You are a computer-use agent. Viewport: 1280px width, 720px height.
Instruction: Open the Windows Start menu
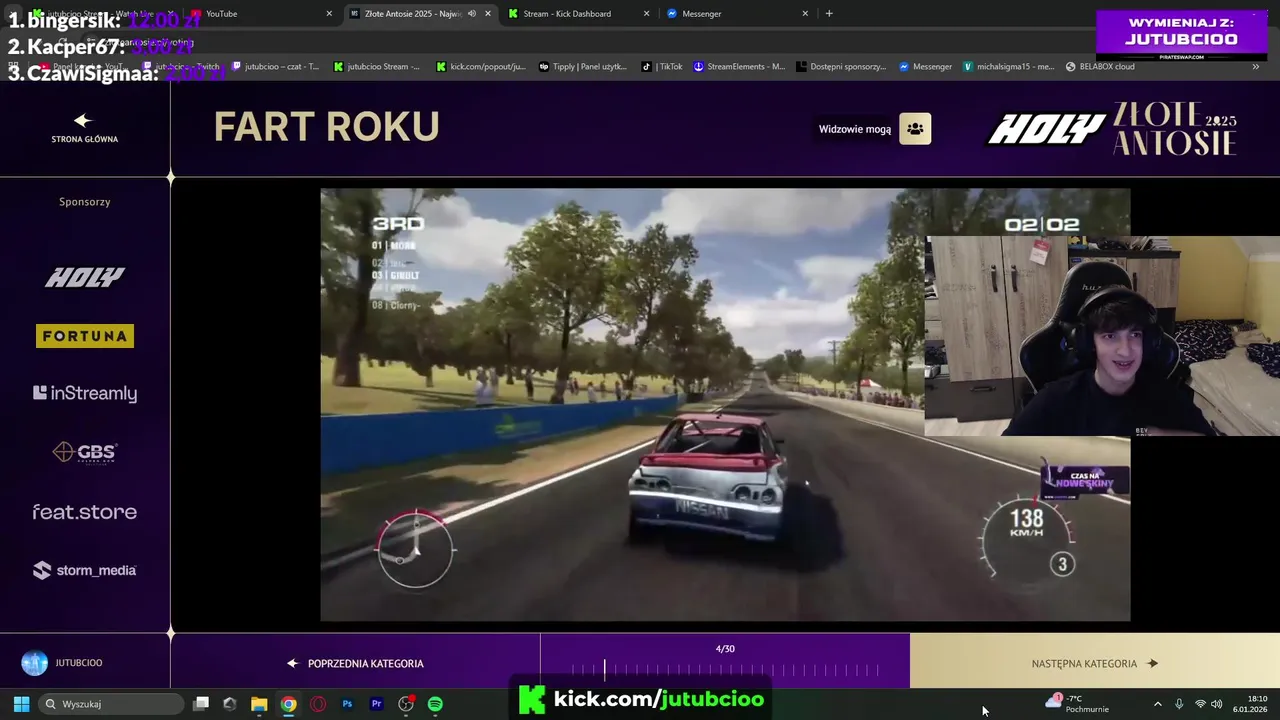point(21,704)
